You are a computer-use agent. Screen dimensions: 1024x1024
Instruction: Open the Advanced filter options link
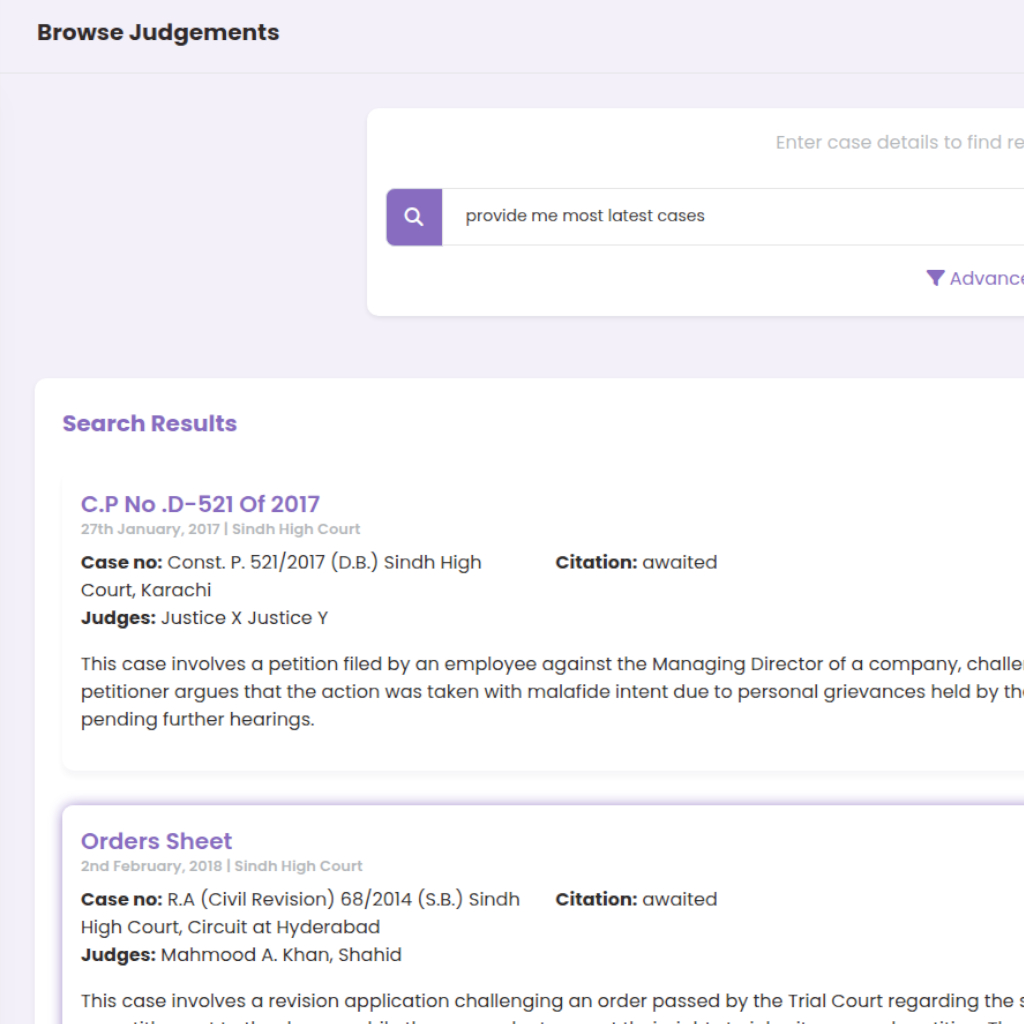click(986, 278)
